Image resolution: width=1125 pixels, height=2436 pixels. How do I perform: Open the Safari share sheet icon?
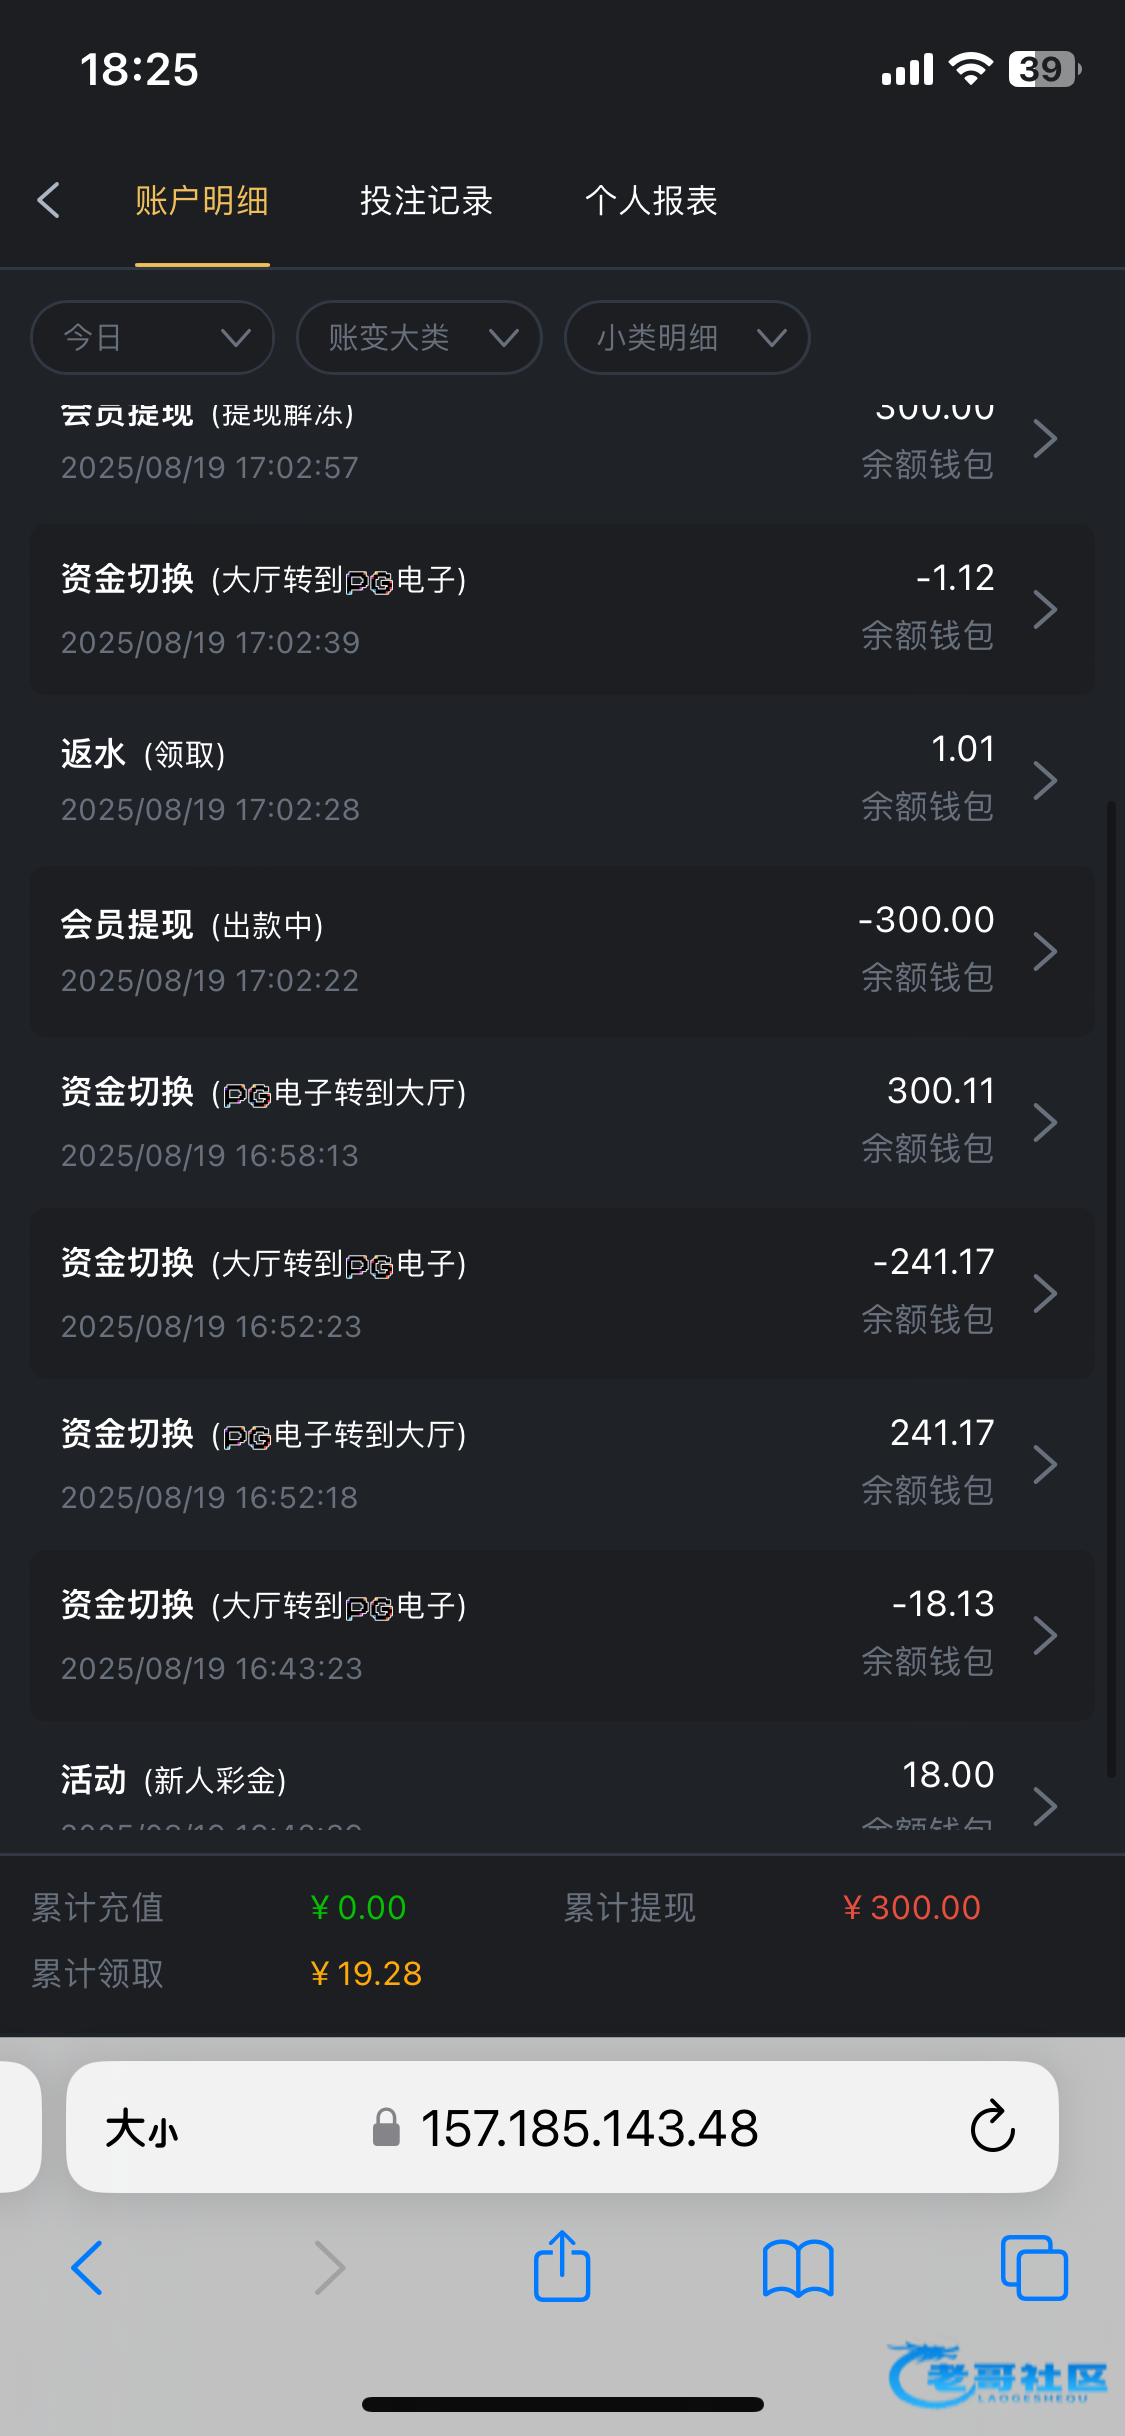(562, 2267)
